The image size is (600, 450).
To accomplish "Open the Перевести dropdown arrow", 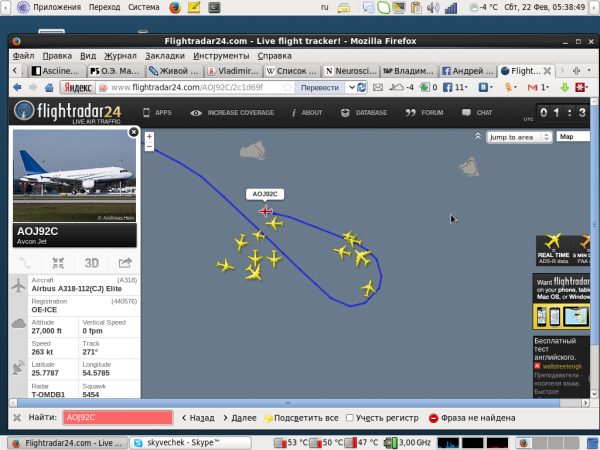I will coord(352,88).
